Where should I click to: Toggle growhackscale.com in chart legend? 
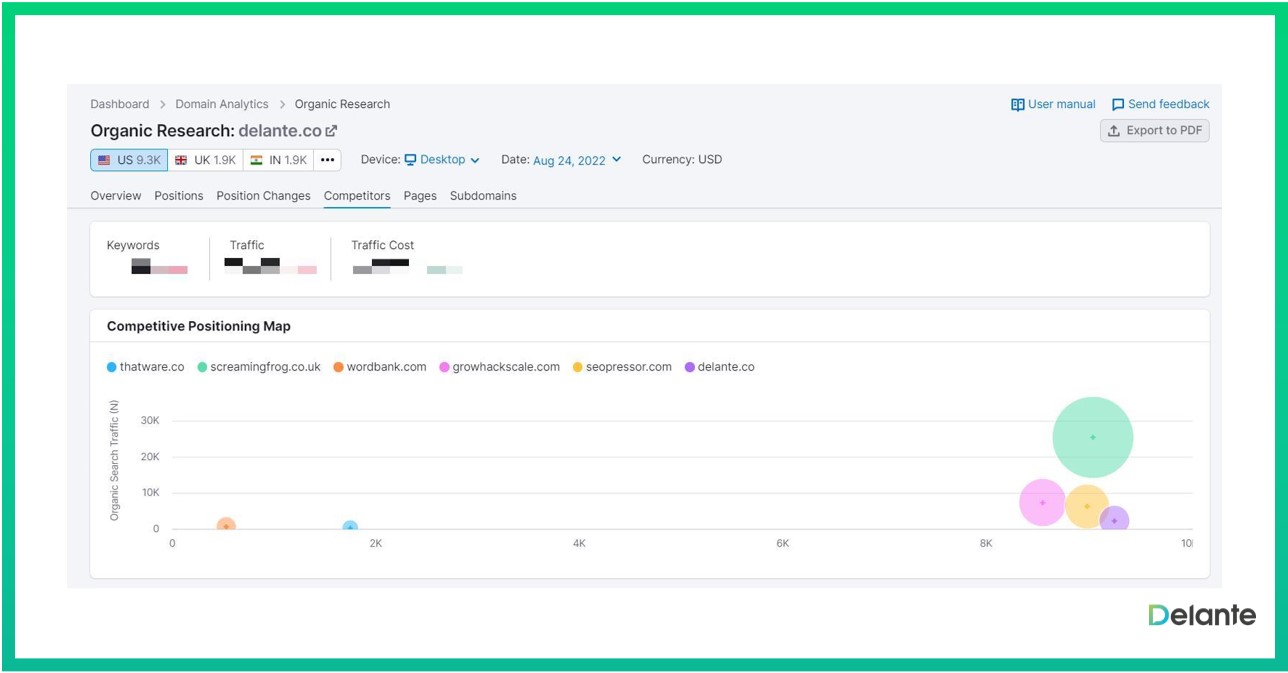coord(499,367)
